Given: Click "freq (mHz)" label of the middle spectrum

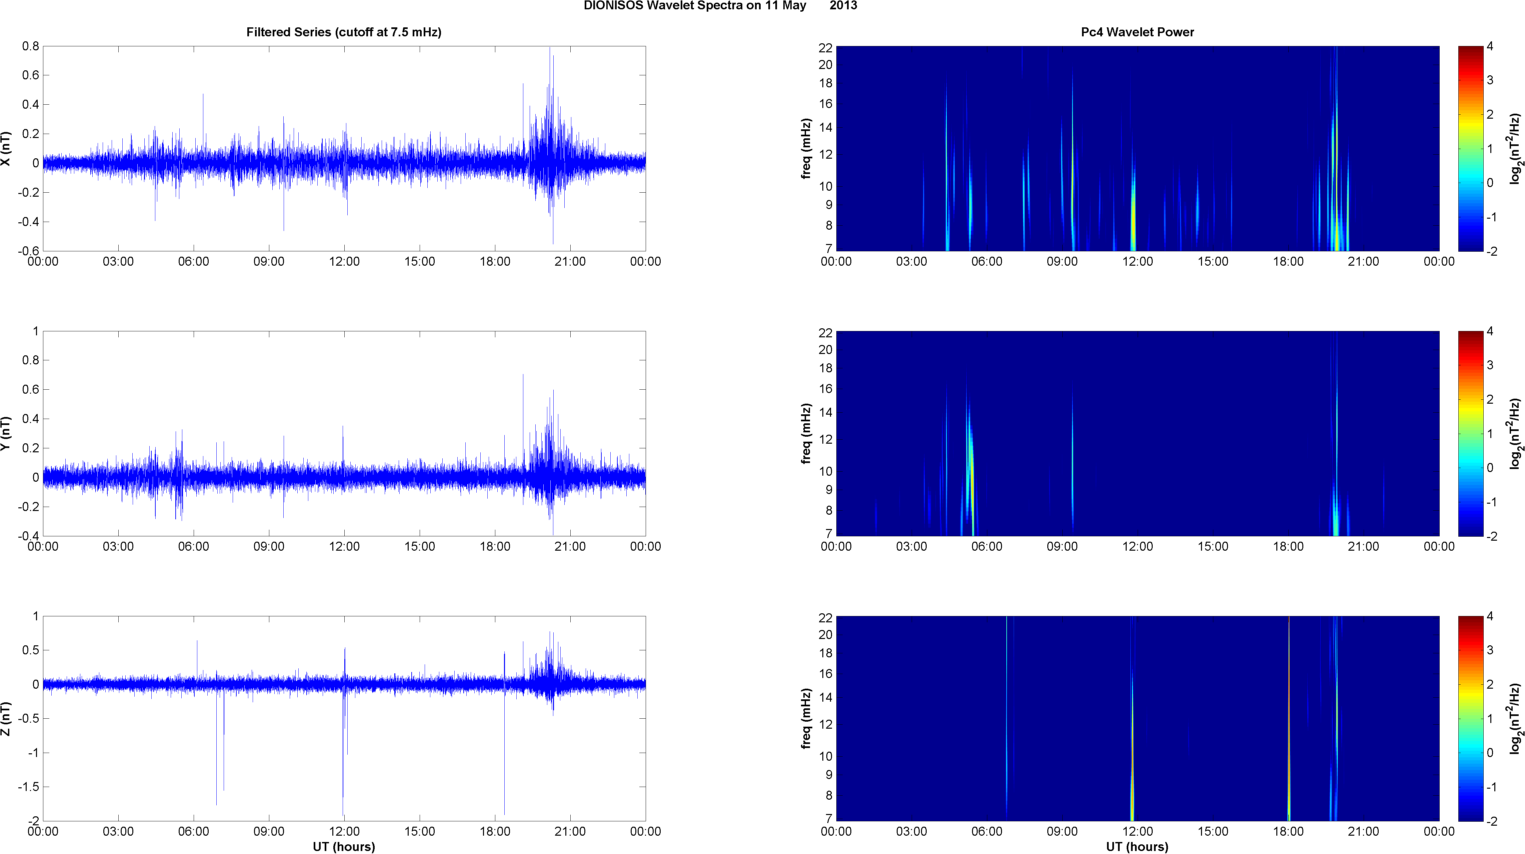Looking at the screenshot, I should pyautogui.click(x=806, y=434).
